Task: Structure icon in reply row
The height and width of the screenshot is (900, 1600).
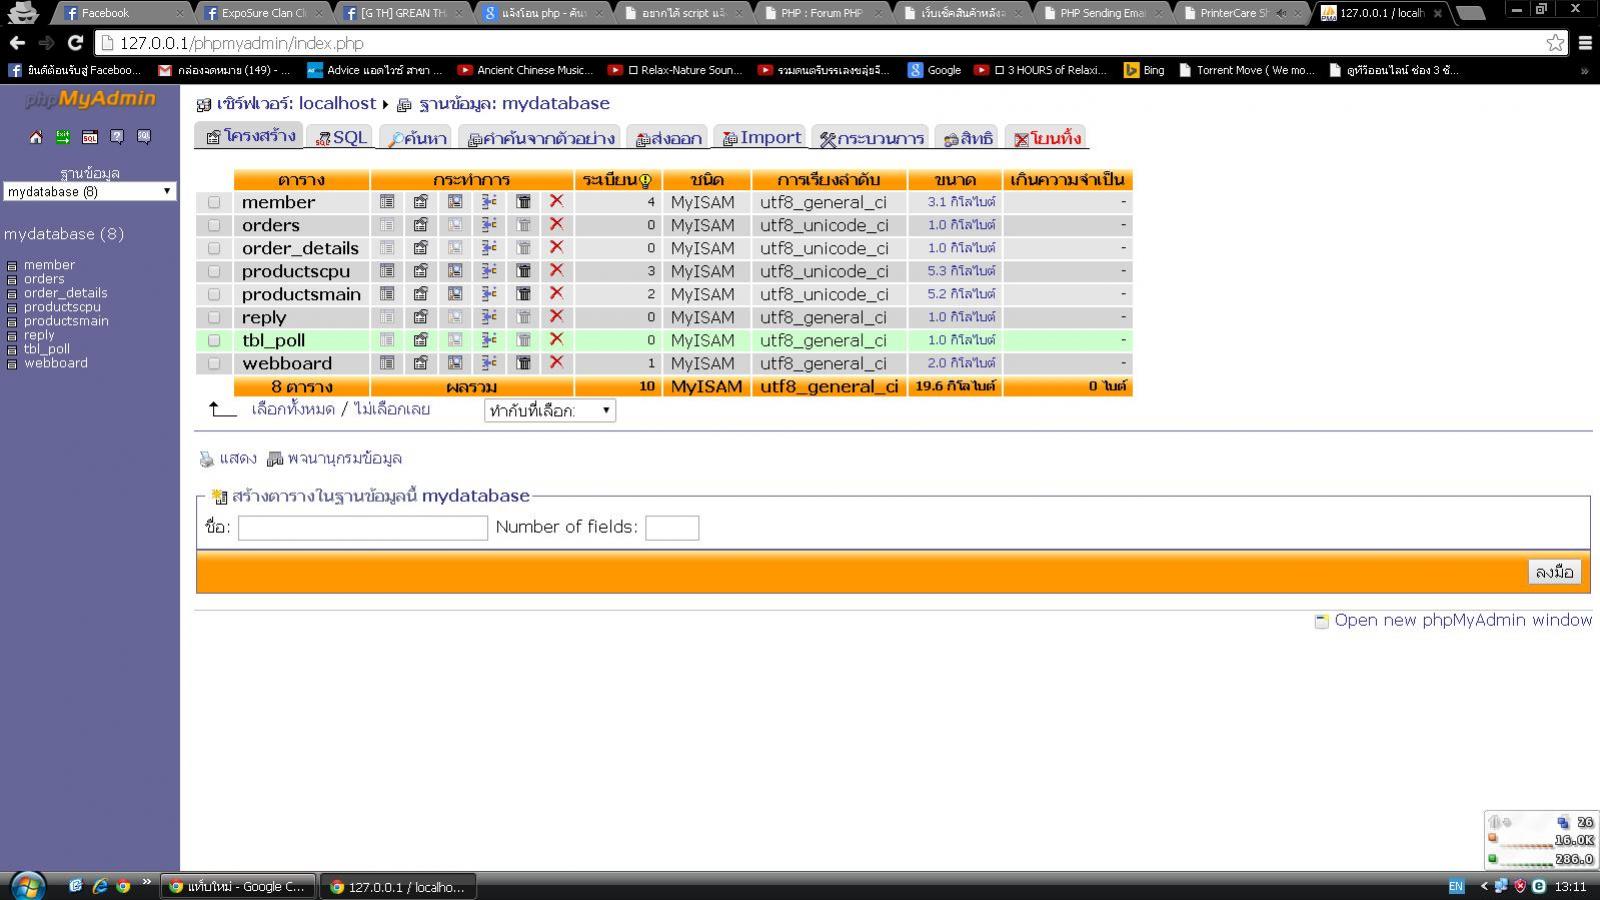Action: [x=421, y=317]
